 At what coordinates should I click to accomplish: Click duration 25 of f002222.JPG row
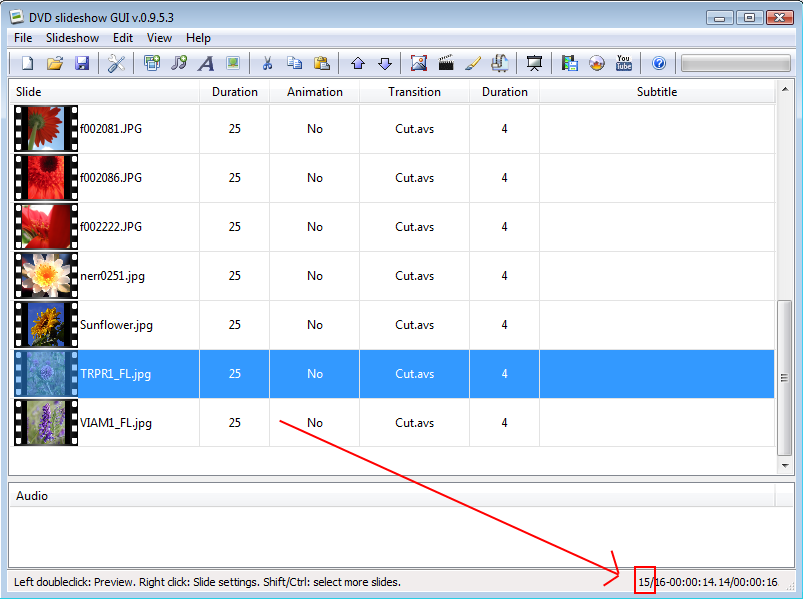[x=235, y=227]
